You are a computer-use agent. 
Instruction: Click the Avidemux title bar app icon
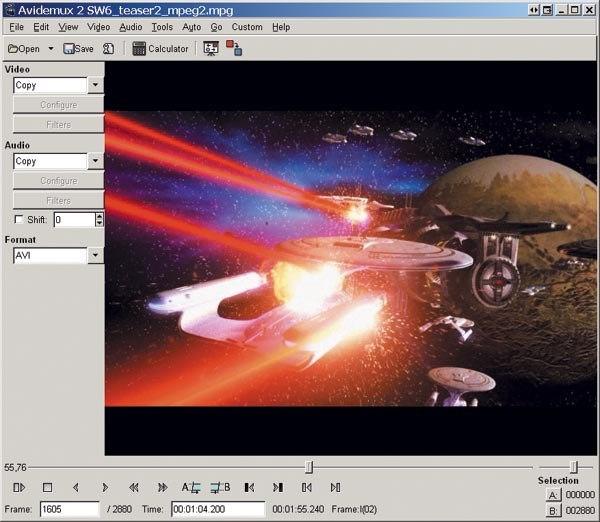coord(9,10)
